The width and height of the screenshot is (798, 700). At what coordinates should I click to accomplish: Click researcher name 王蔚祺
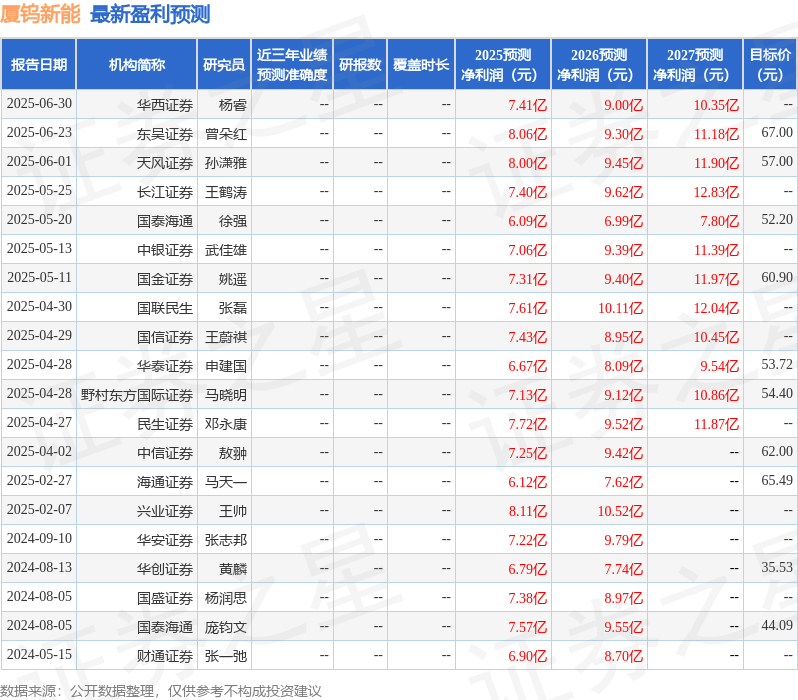[x=226, y=338]
